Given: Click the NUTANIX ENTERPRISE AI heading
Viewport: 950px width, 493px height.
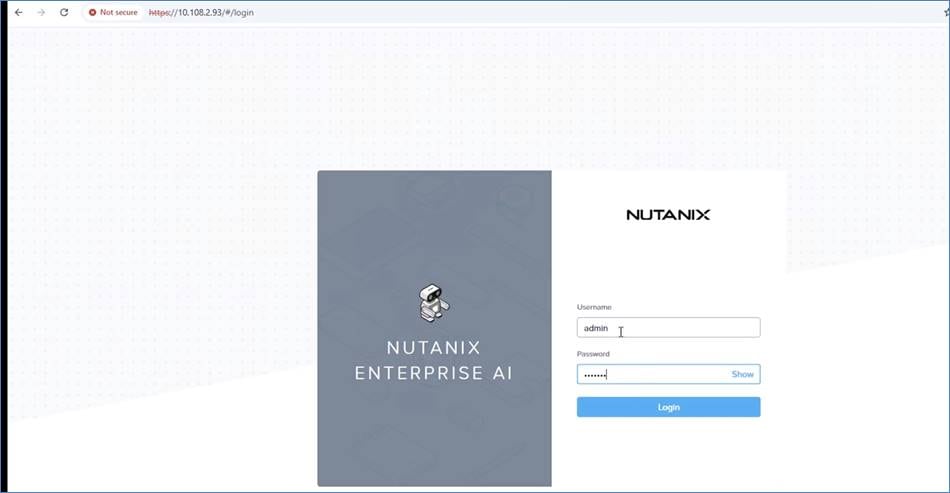Looking at the screenshot, I should (434, 360).
